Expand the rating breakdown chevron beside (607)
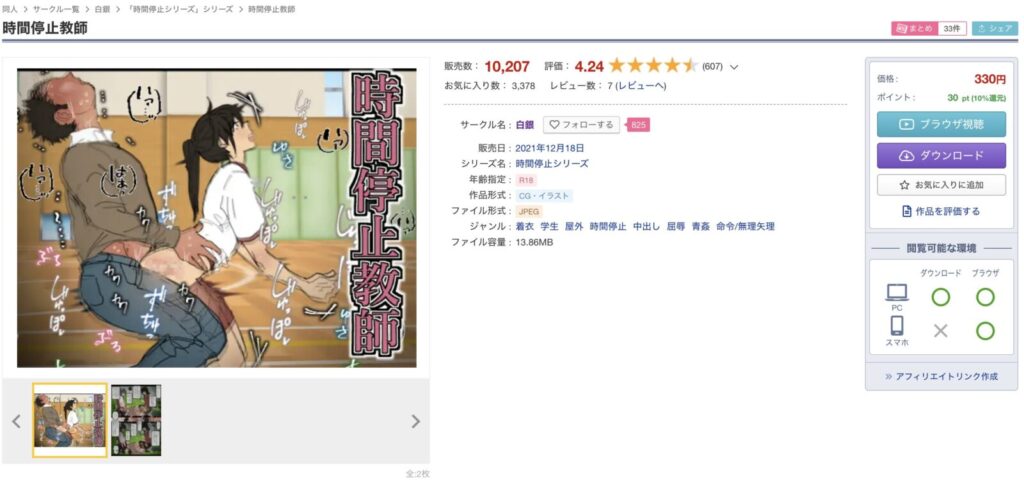Image resolution: width=1024 pixels, height=493 pixels. tap(734, 67)
